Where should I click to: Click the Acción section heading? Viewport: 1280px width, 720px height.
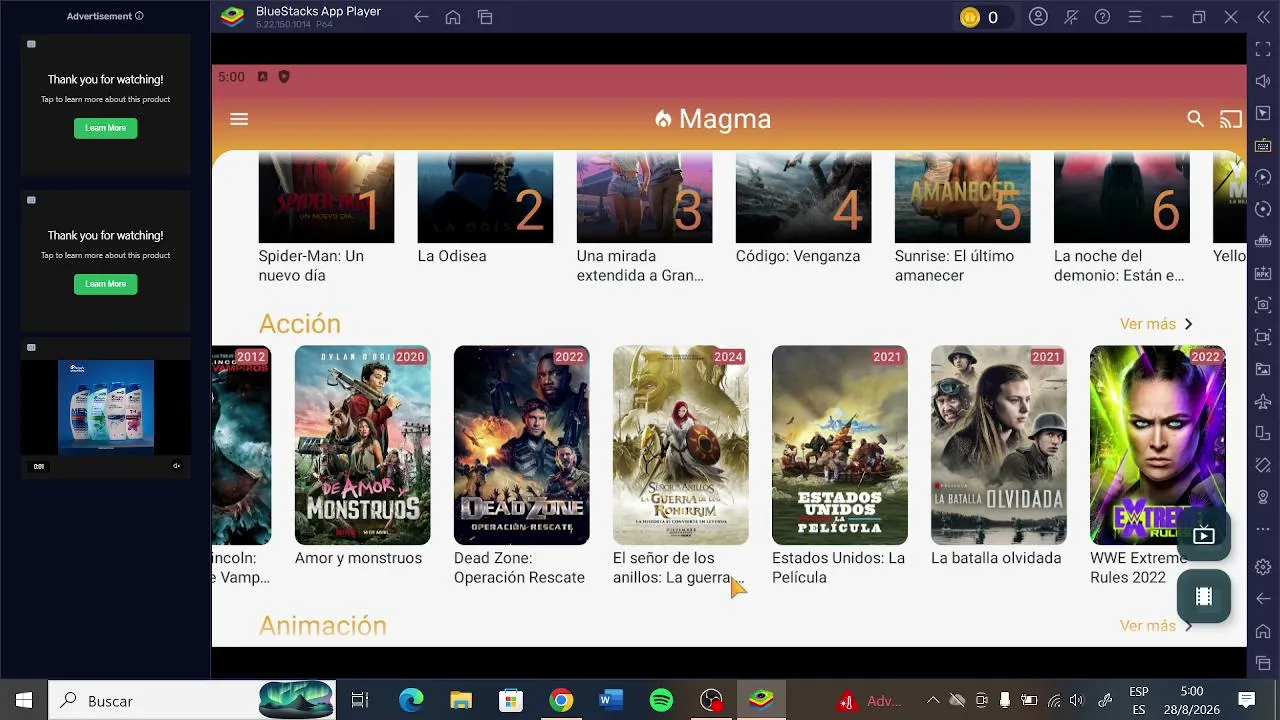coord(299,324)
